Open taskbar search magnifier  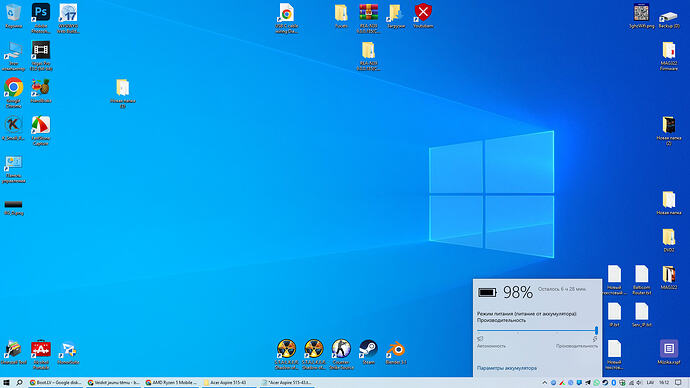point(19,383)
